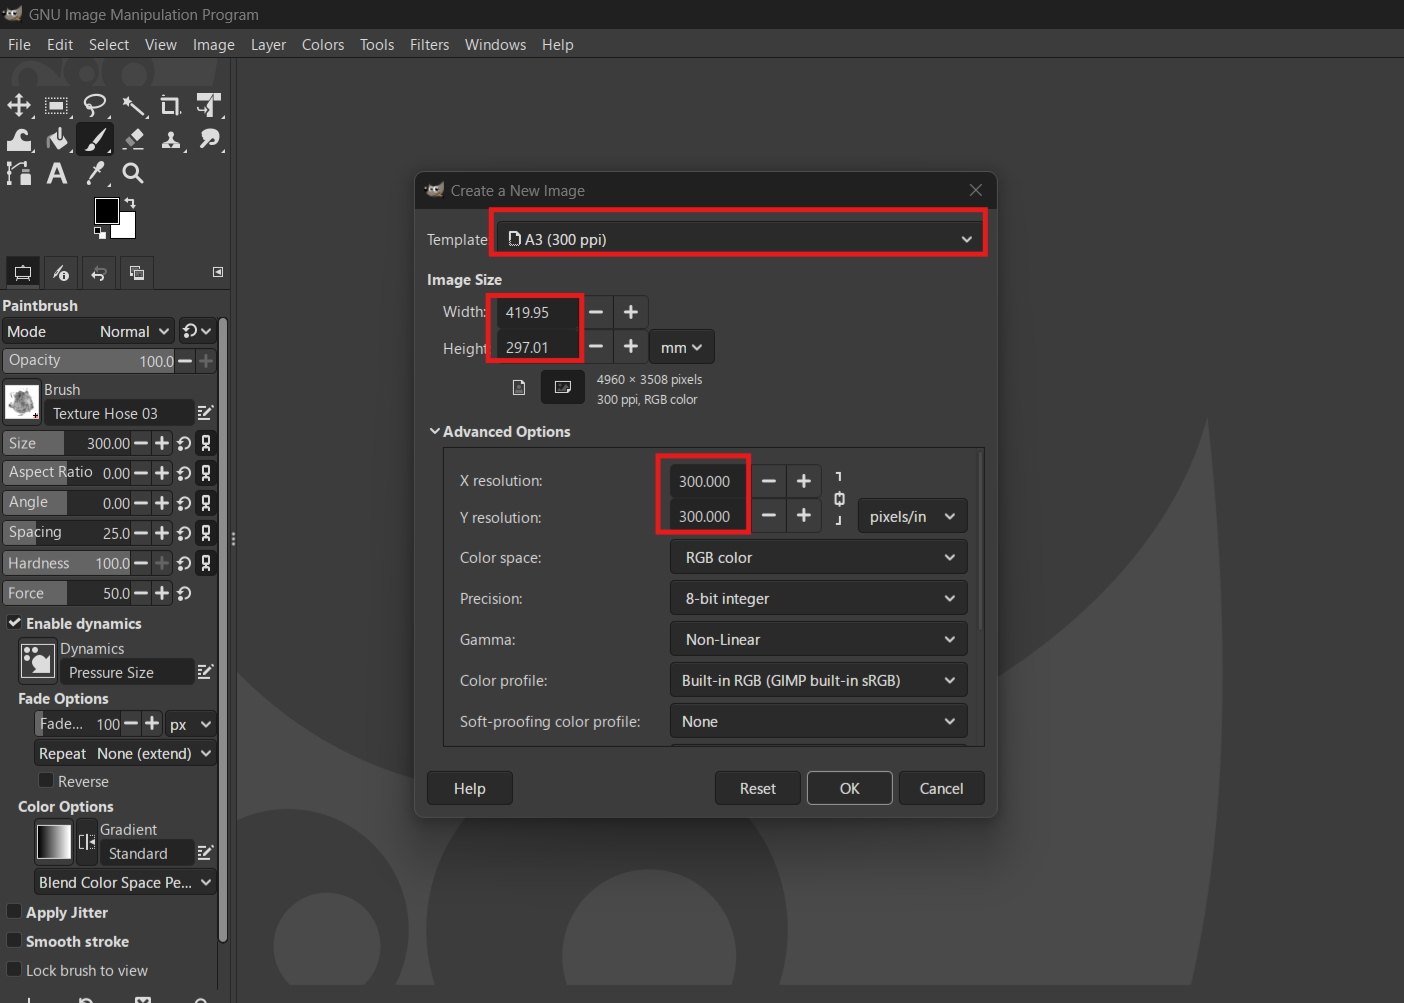Activate the Fuzzy Select wand tool
Image resolution: width=1404 pixels, height=1003 pixels.
(134, 105)
